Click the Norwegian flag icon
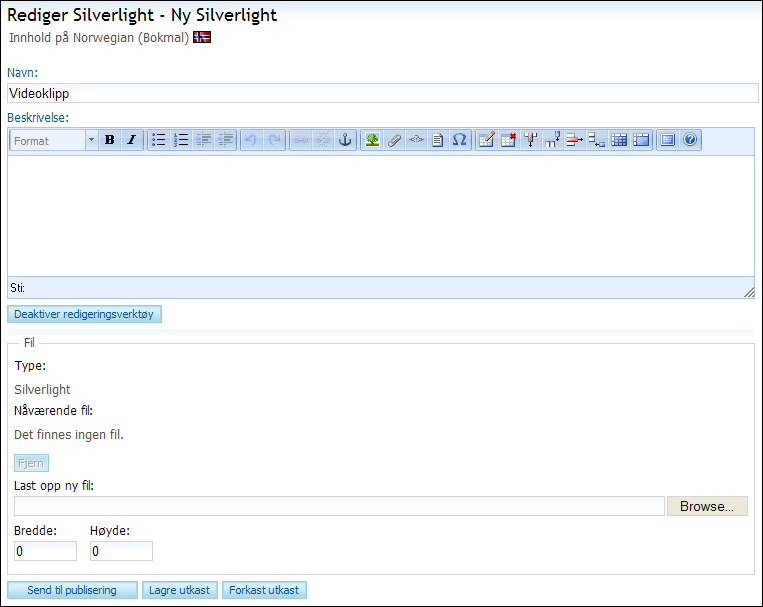Screen dimensions: 763x607 (202, 37)
